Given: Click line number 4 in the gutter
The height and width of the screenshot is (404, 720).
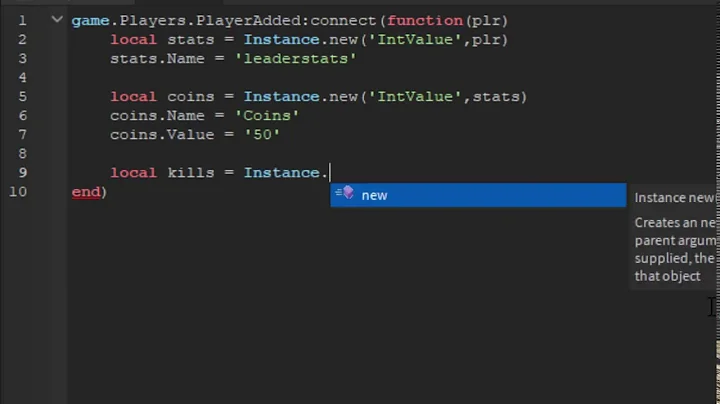Looking at the screenshot, I should click(x=22, y=78).
